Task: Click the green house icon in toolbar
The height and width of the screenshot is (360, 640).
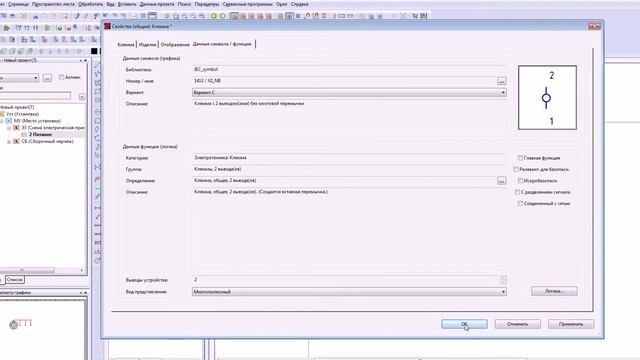Action: tap(7, 28)
